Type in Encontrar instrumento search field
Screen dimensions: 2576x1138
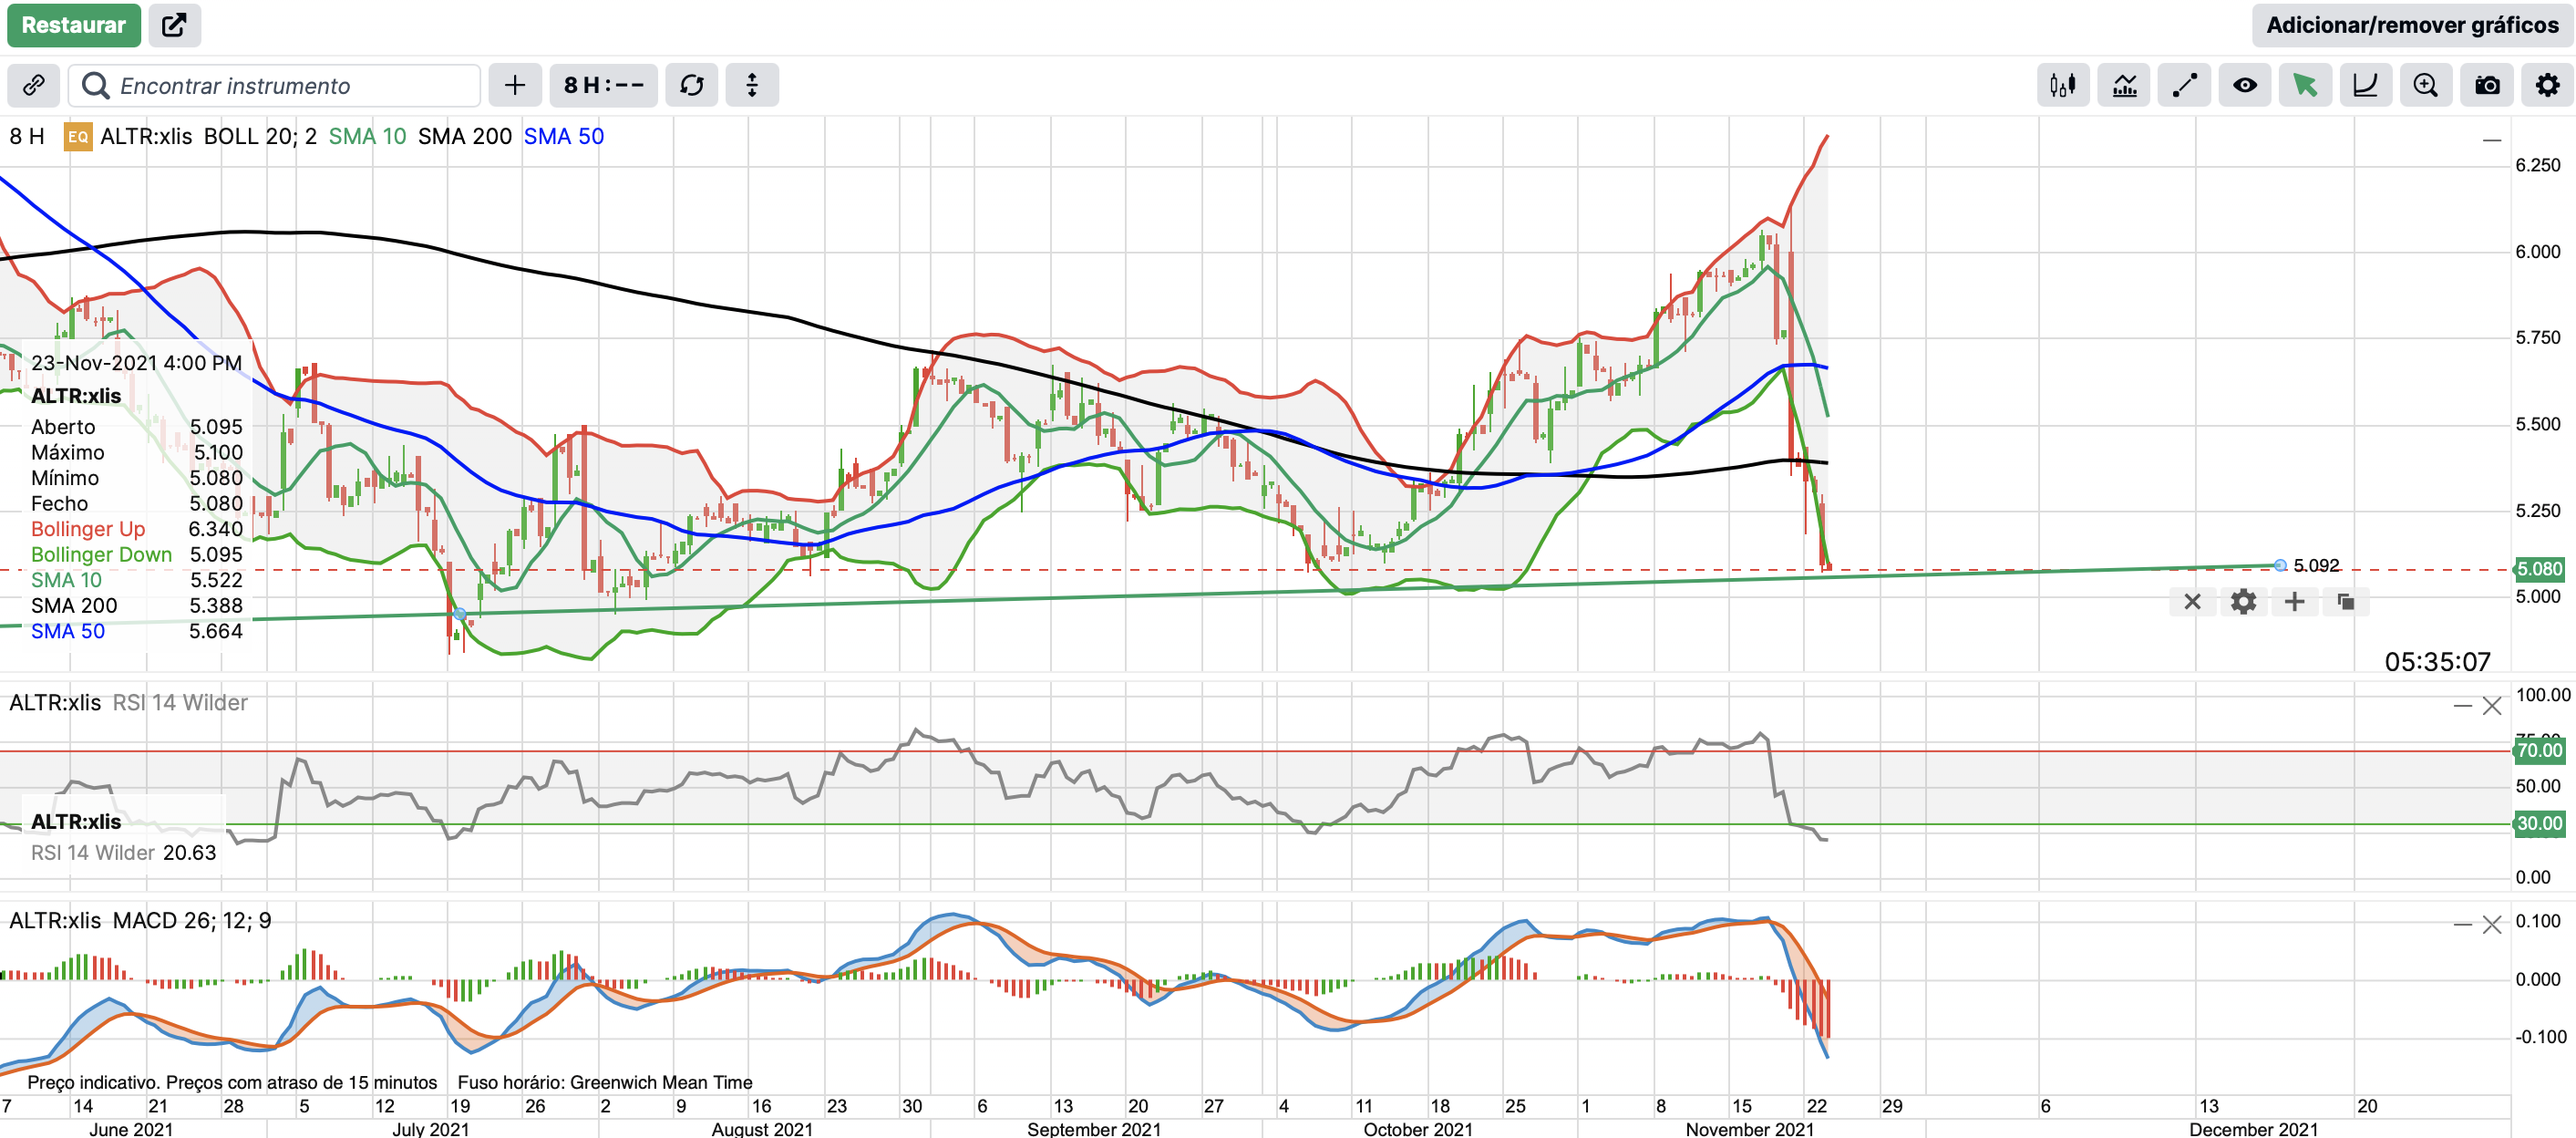pyautogui.click(x=290, y=85)
